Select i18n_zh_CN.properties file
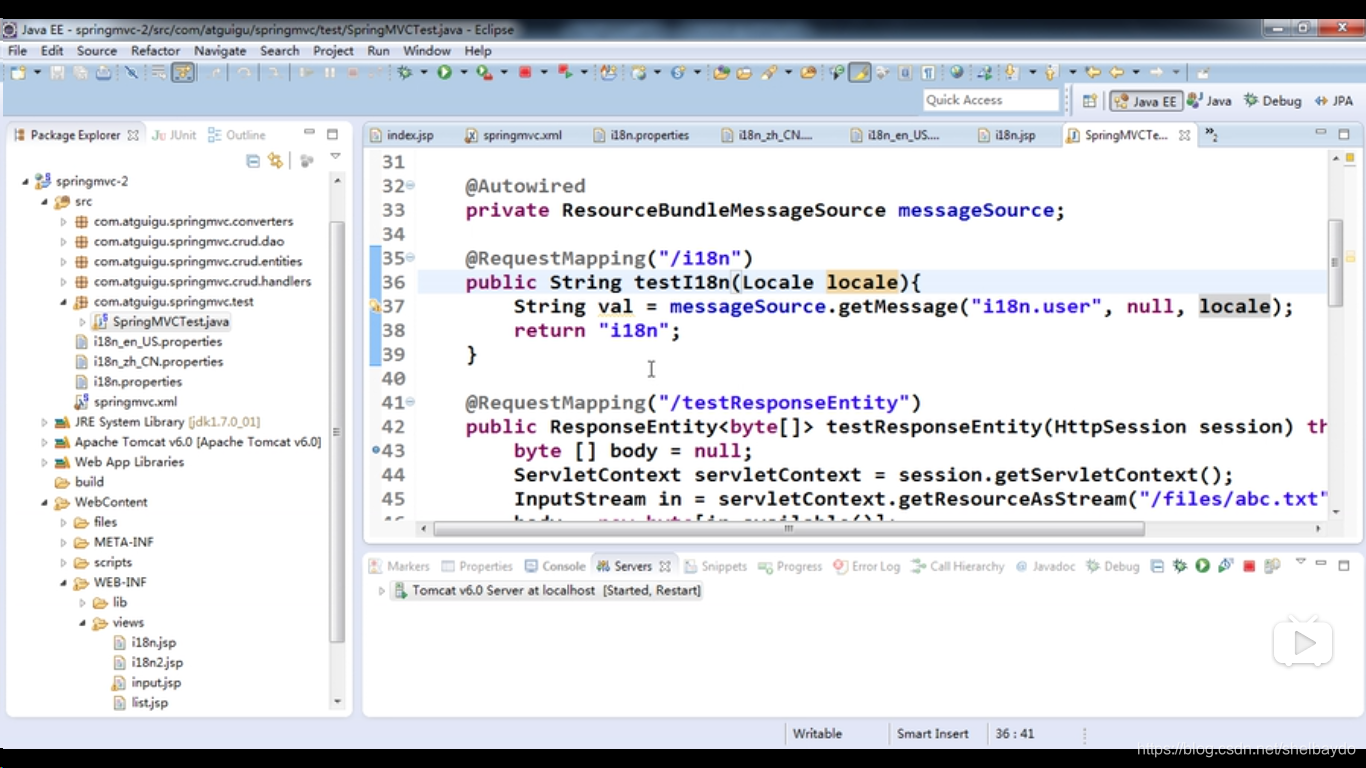 149,362
